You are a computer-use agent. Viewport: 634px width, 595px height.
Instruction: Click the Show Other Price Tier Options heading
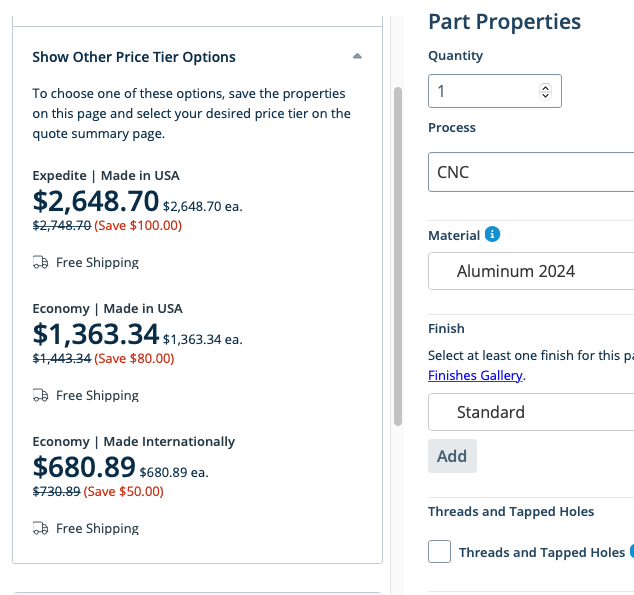(x=134, y=57)
